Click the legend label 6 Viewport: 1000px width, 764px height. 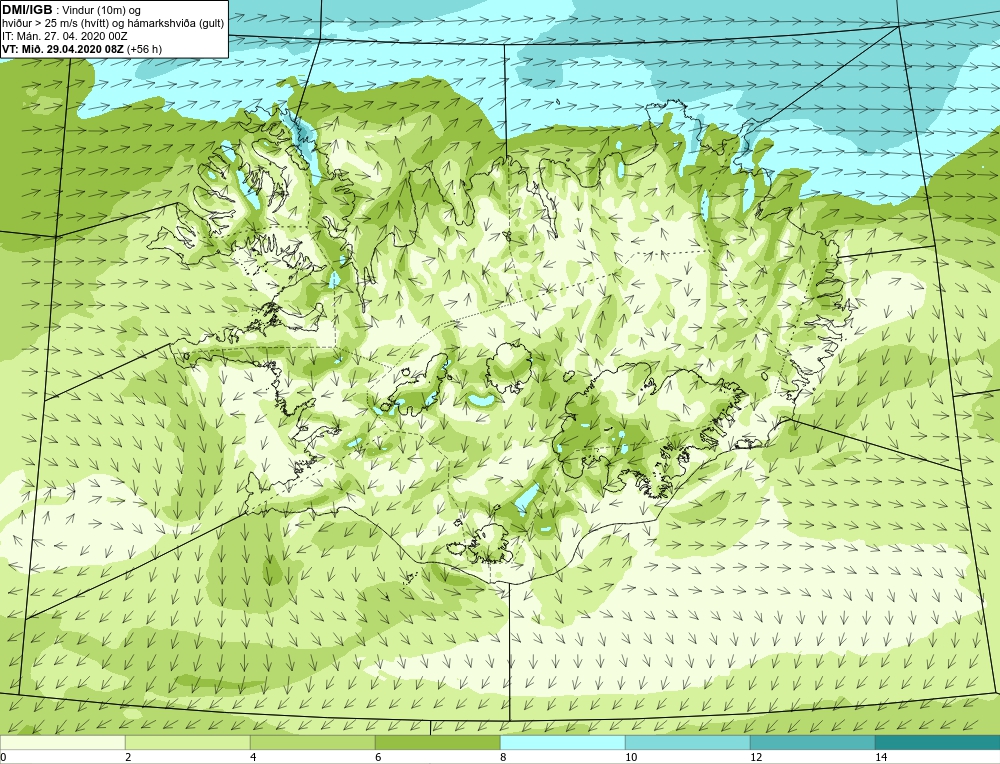378,757
